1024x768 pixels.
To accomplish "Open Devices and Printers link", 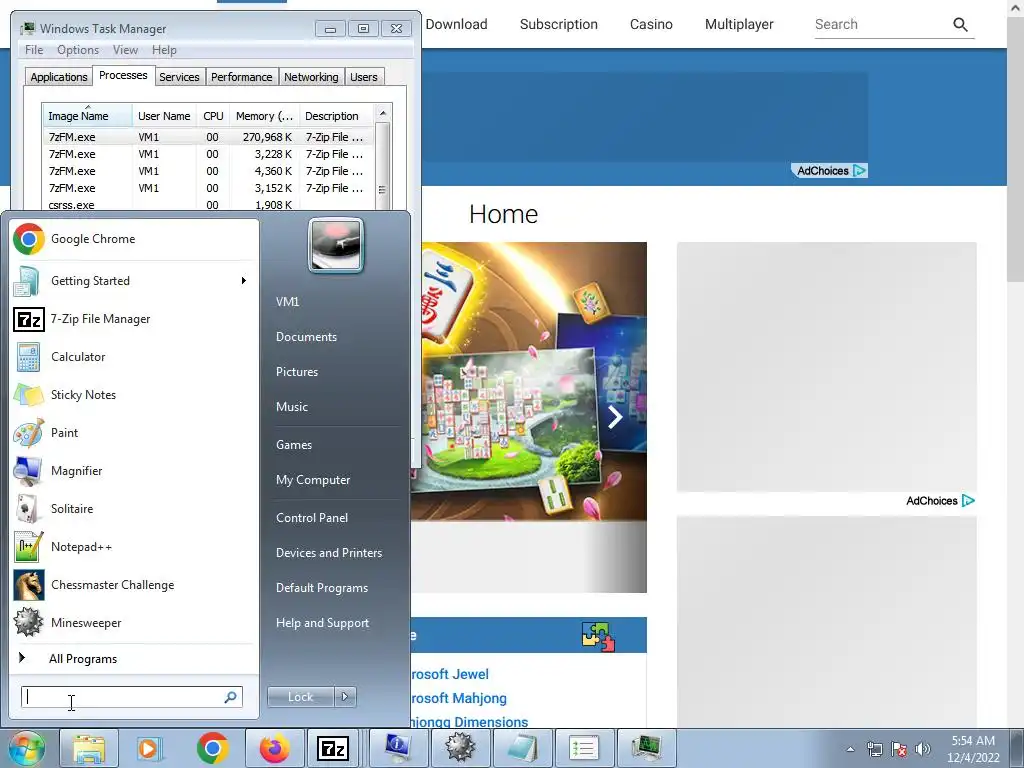I will (x=328, y=553).
